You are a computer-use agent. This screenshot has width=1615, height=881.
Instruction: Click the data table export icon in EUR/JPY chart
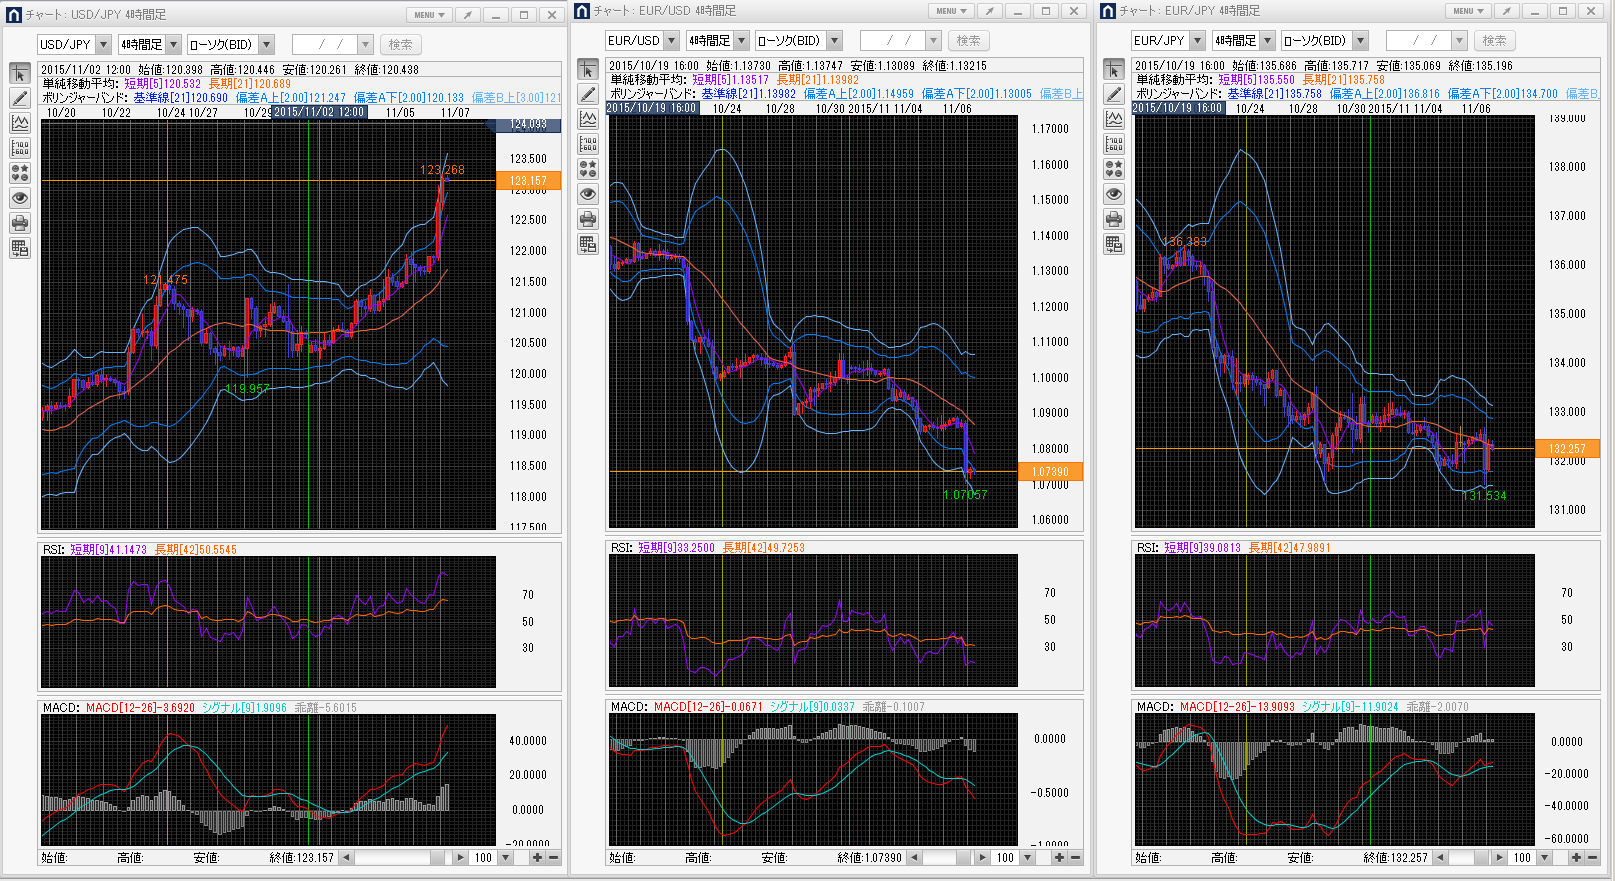click(1114, 244)
